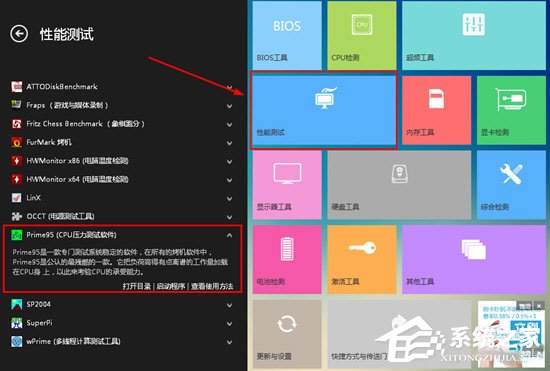This screenshot has width=550, height=371.
Task: Open the BIOS工具 tile
Action: (x=287, y=35)
